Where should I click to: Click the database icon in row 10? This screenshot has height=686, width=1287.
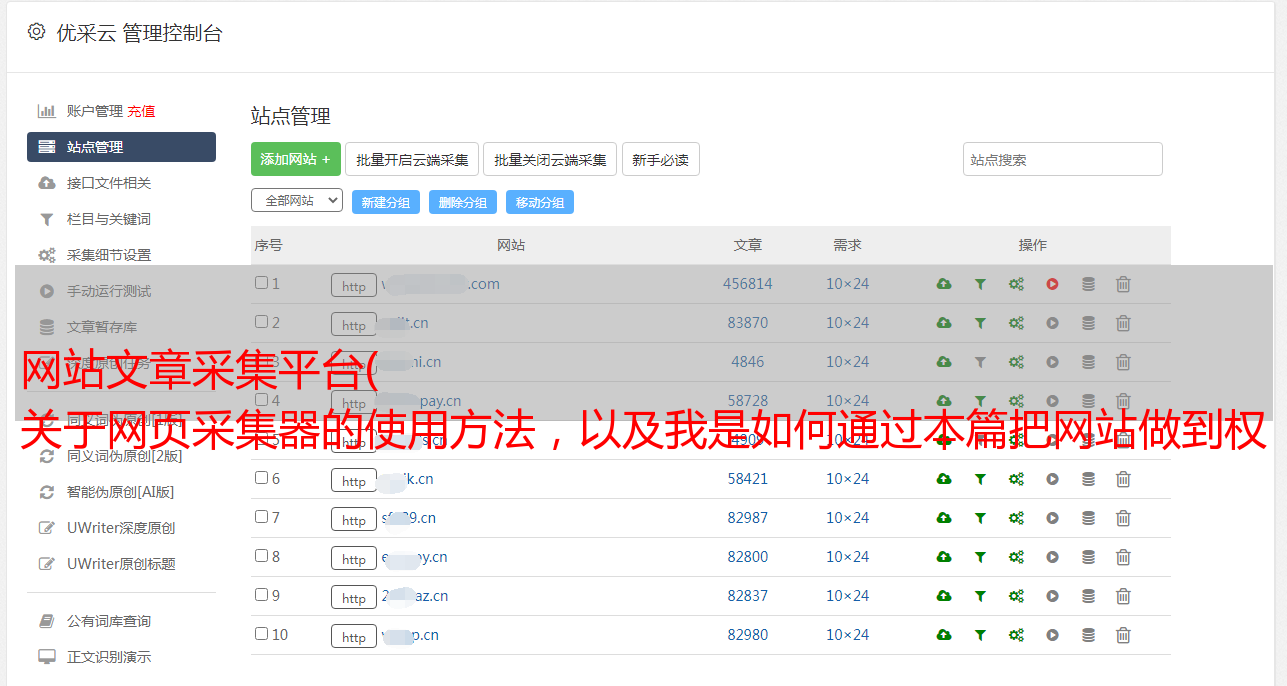(1088, 635)
